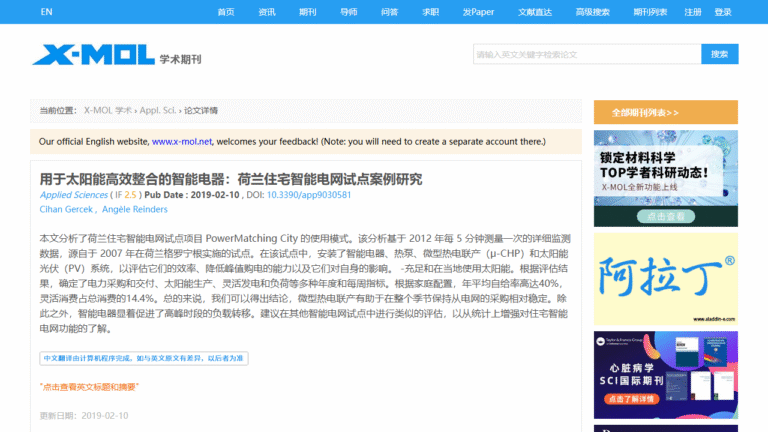Image resolution: width=768 pixels, height=432 pixels.
Task: Open the 心脏病学 SCI journals banner
Action: [x=666, y=375]
